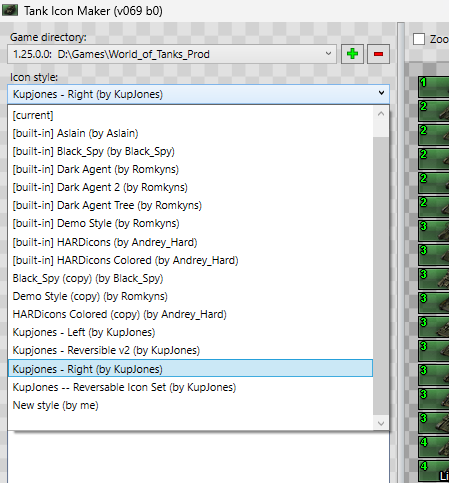The image size is (449, 483).
Task: Click the Tank Icon Maker title bar icon
Action: pos(10,11)
